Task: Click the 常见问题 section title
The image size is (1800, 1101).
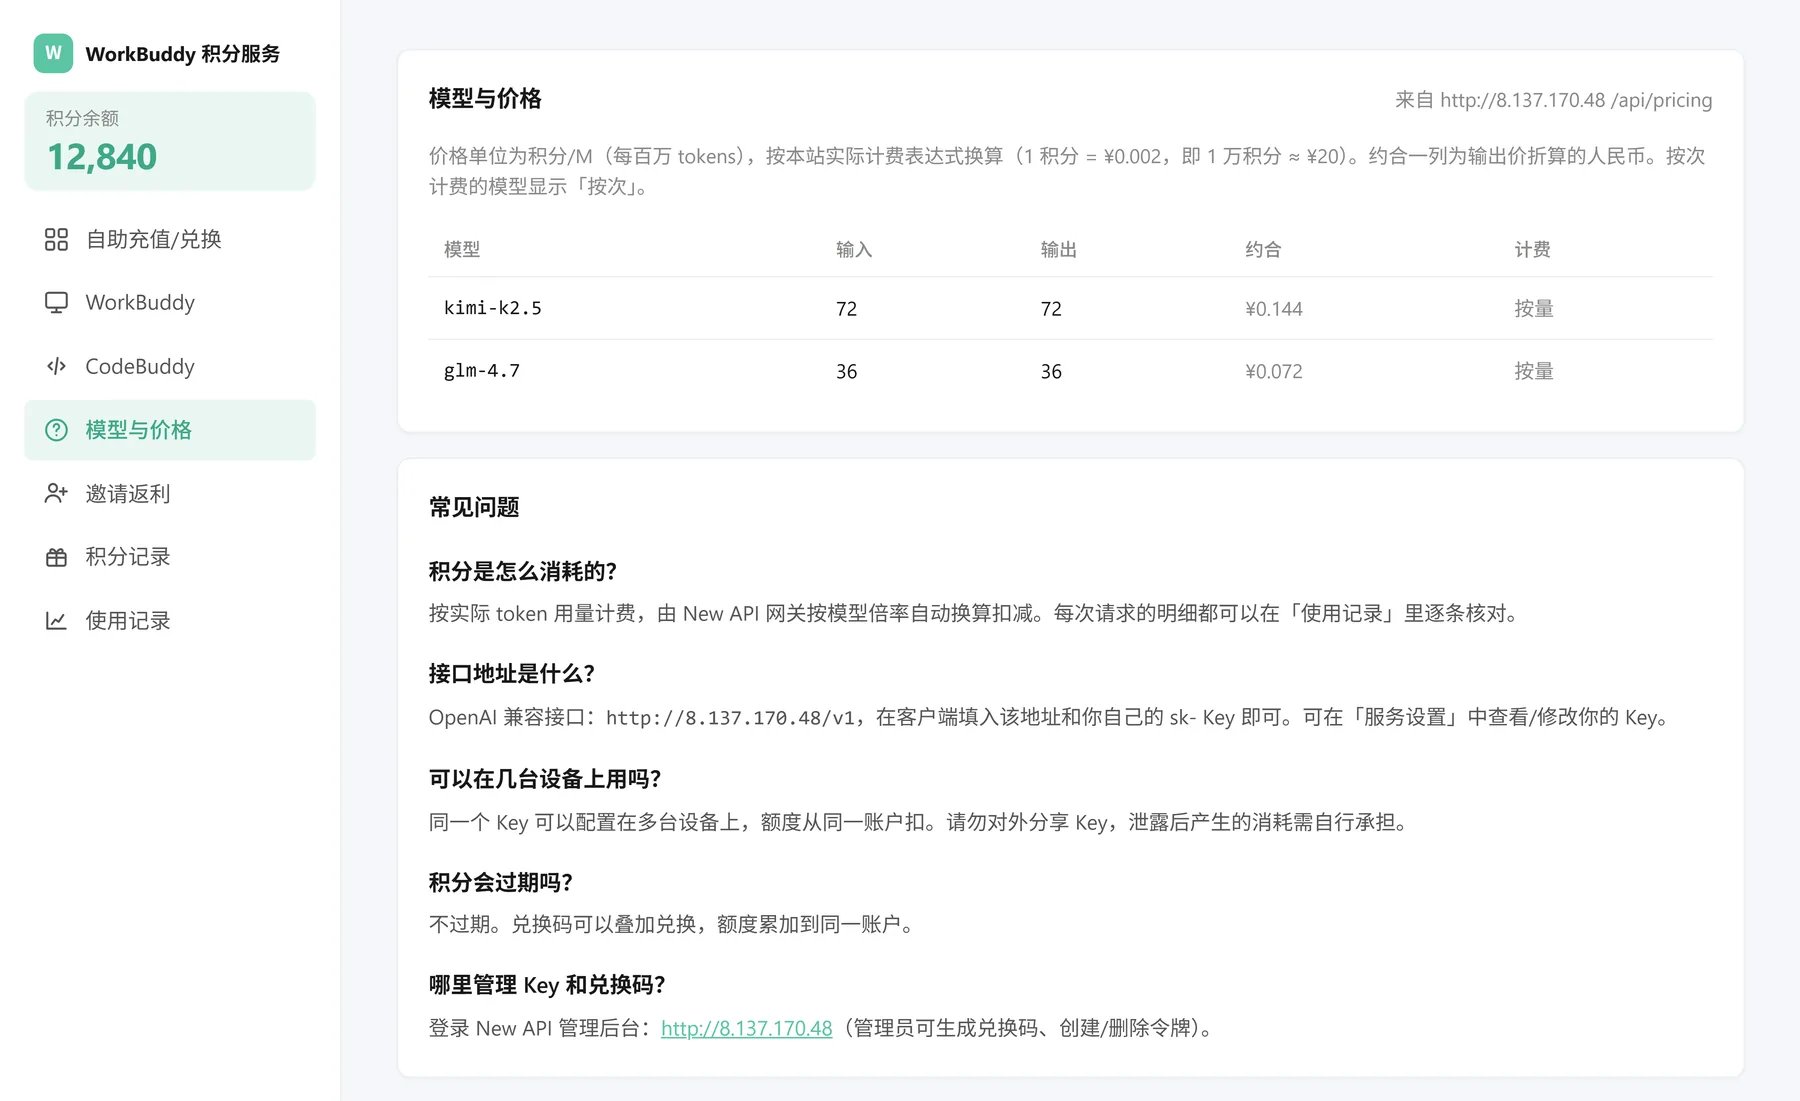Action: tap(474, 507)
